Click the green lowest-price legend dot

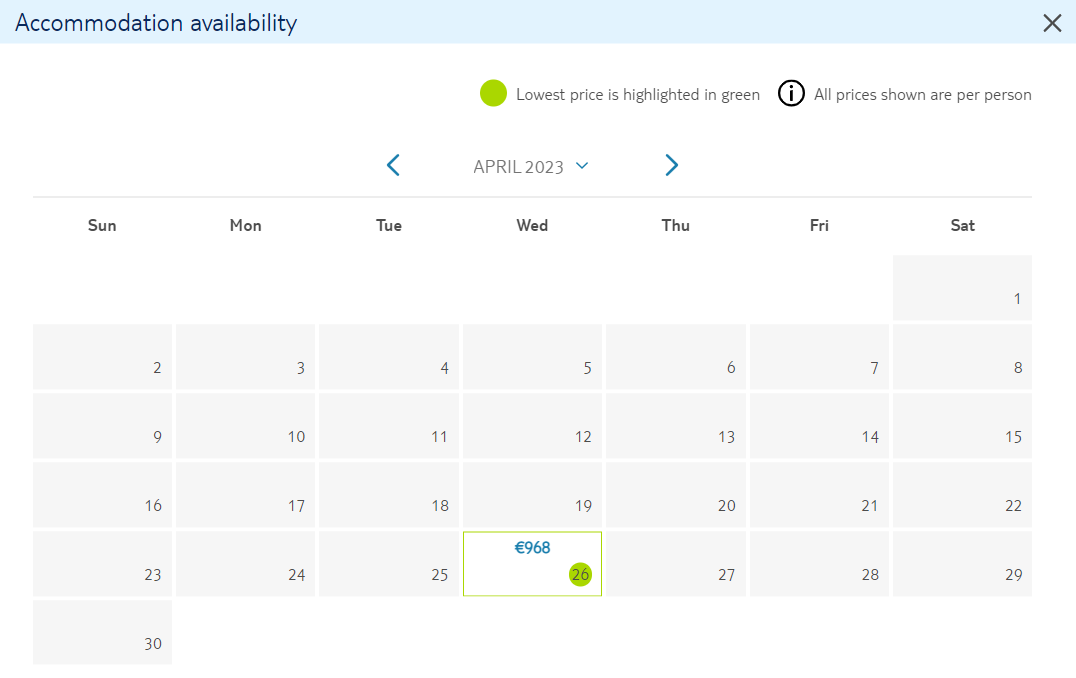click(x=493, y=93)
